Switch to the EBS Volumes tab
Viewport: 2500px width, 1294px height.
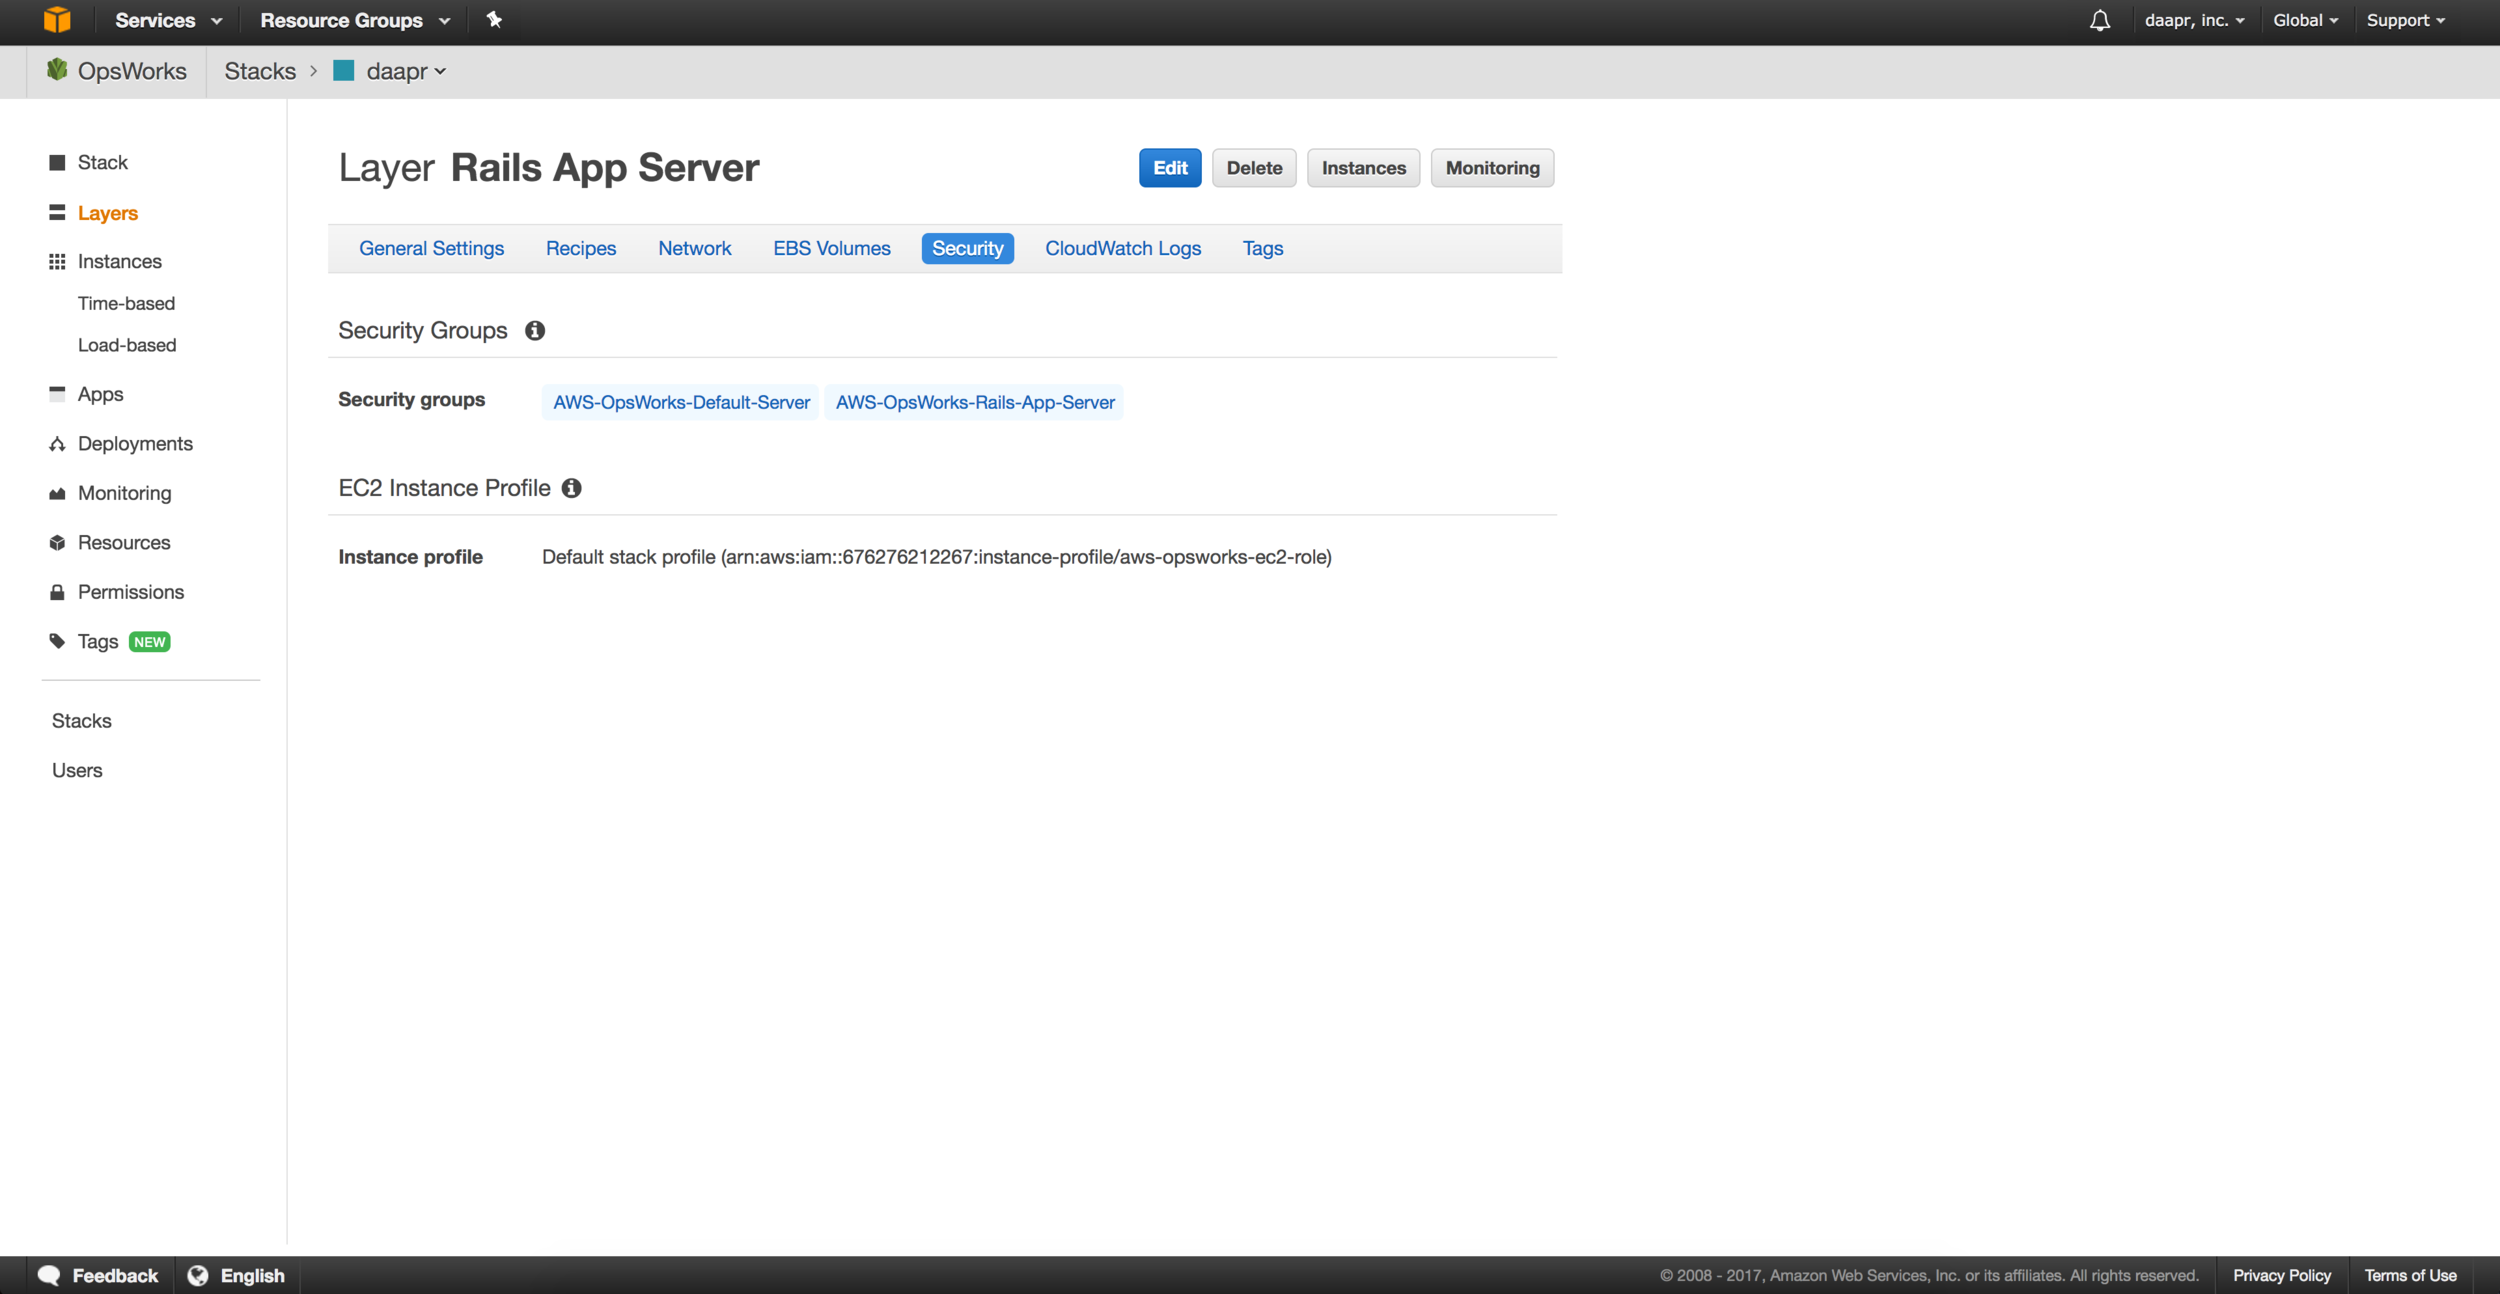tap(832, 249)
